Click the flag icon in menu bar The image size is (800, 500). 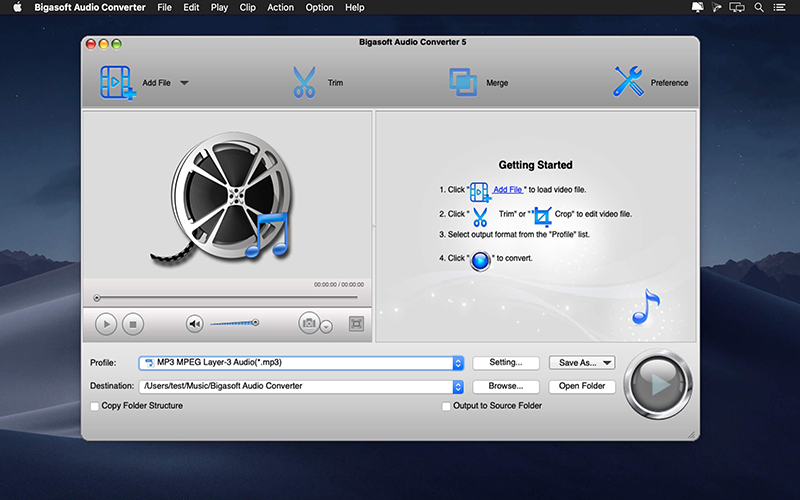coord(717,7)
